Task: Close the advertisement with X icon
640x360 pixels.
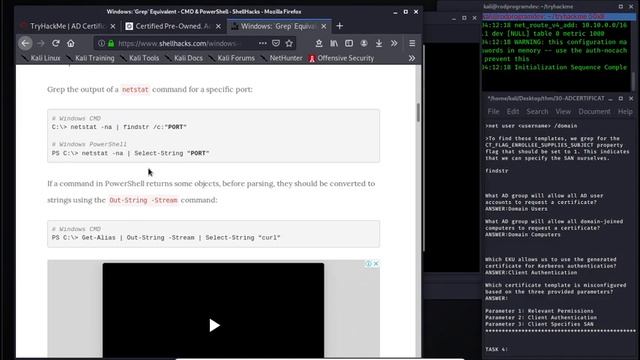Action: [x=376, y=264]
